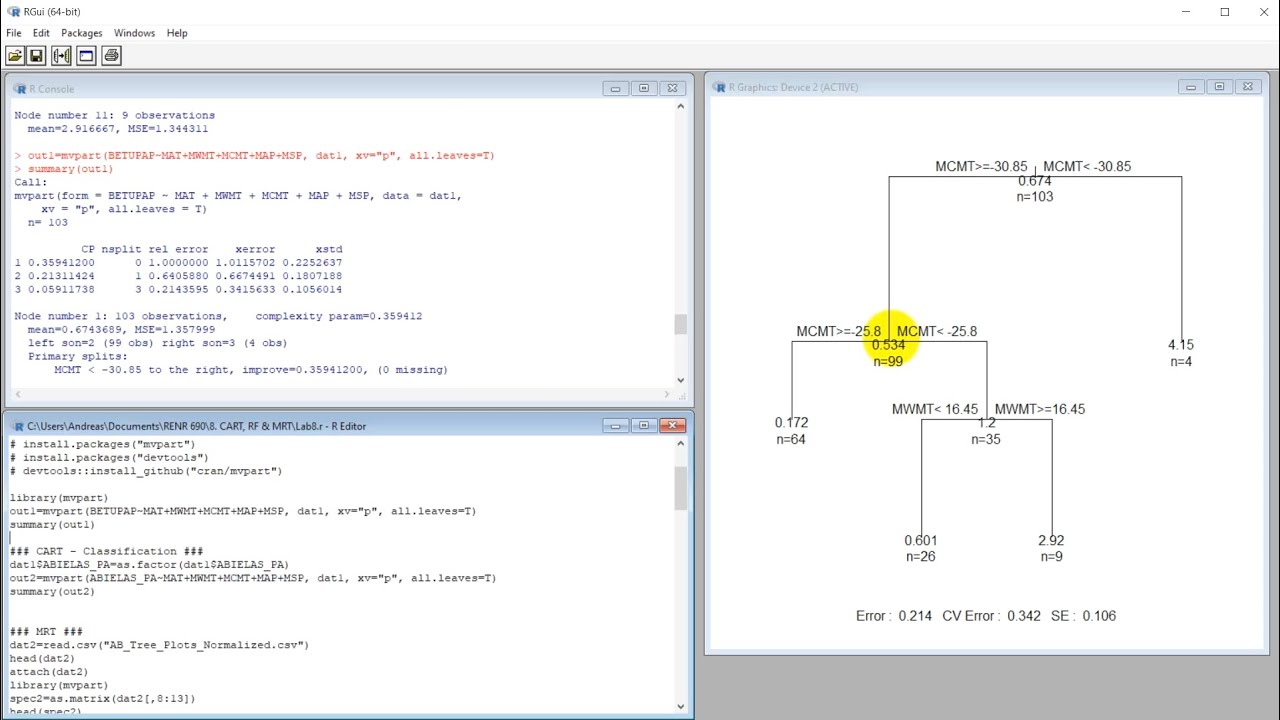This screenshot has height=720, width=1280.
Task: Click the R Editor window title icon
Action: coord(17,426)
